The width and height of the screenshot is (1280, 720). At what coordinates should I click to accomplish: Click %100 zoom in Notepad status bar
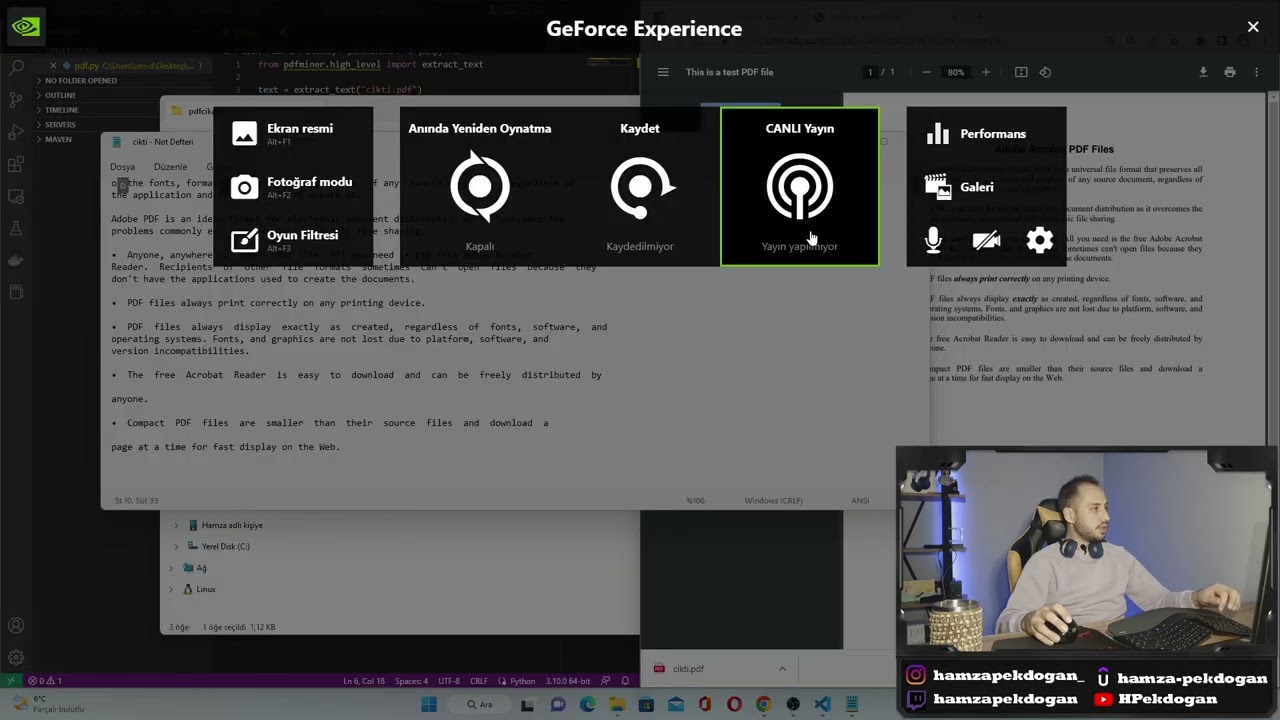695,500
